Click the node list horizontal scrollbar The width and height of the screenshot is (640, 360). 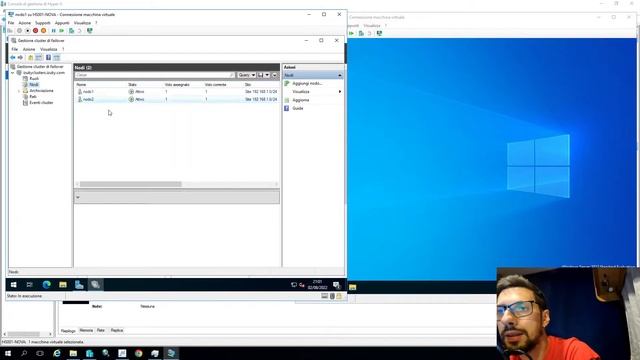point(131,184)
